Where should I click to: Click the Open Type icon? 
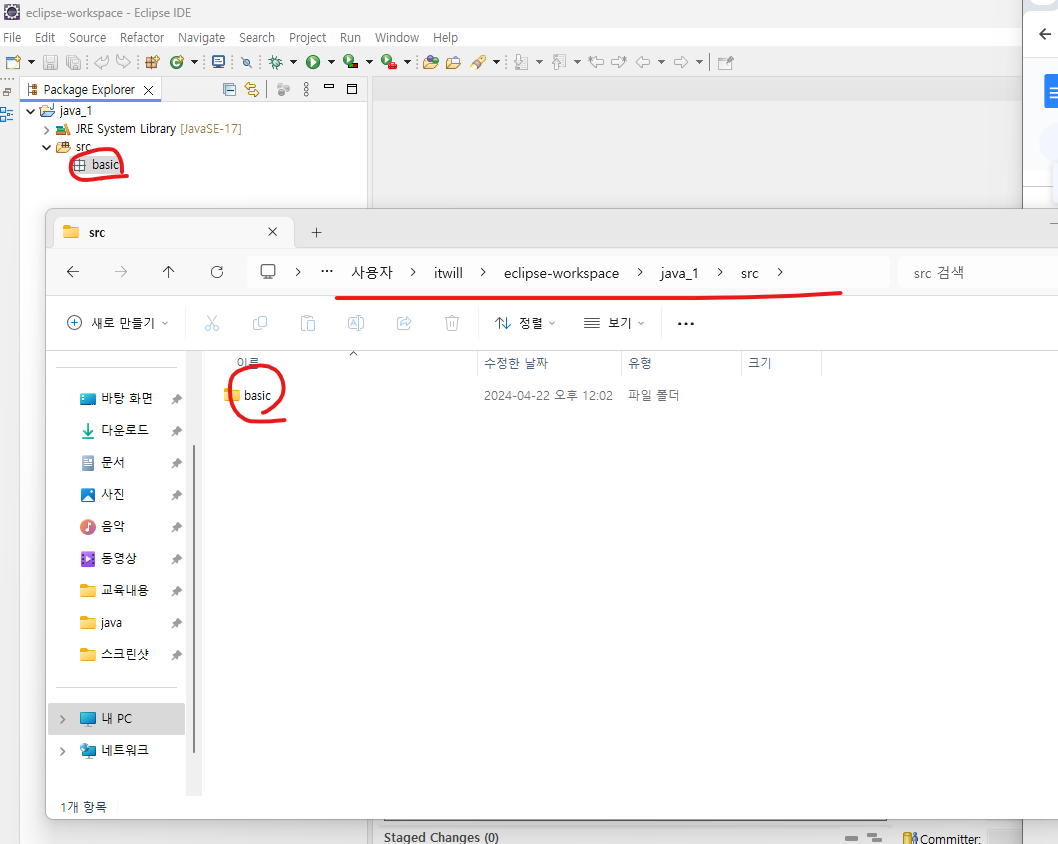(431, 63)
